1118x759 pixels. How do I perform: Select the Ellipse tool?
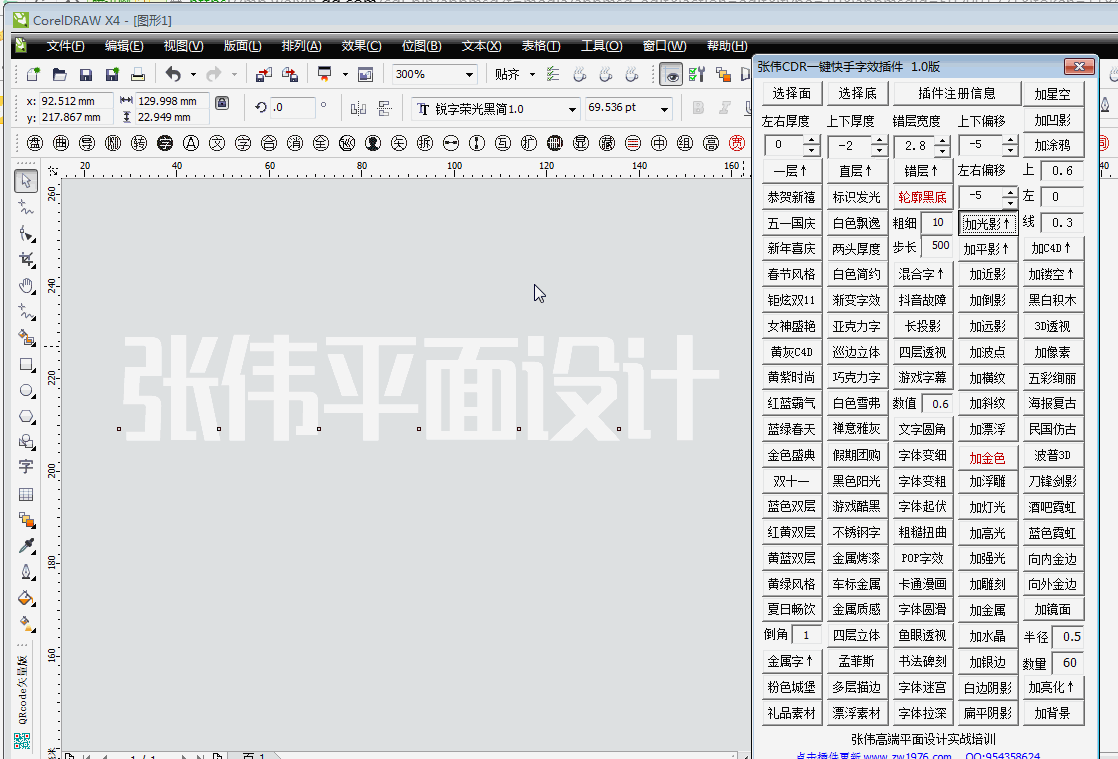(x=26, y=391)
